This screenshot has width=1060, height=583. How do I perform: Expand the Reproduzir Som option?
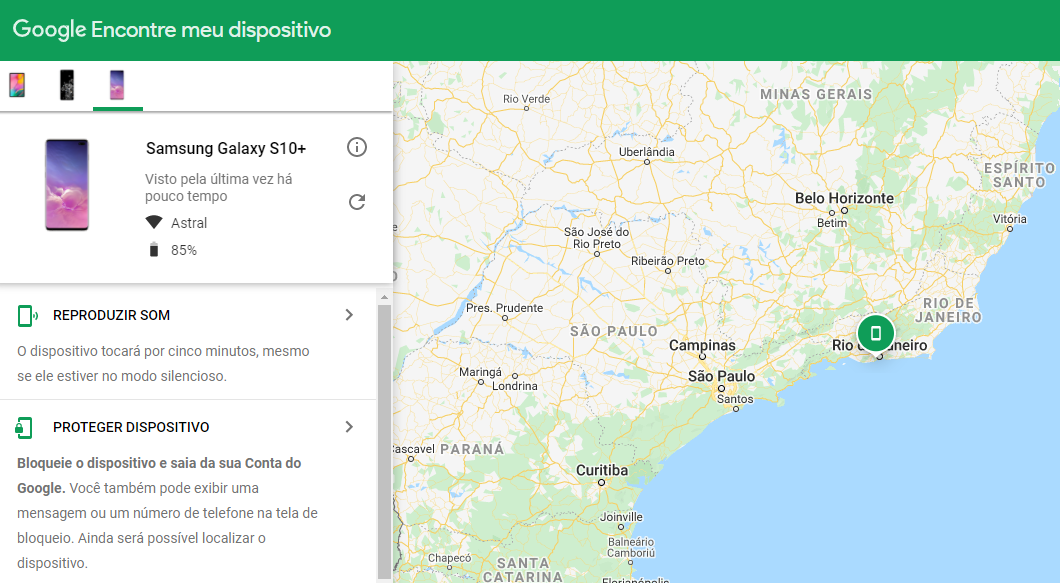(x=348, y=314)
